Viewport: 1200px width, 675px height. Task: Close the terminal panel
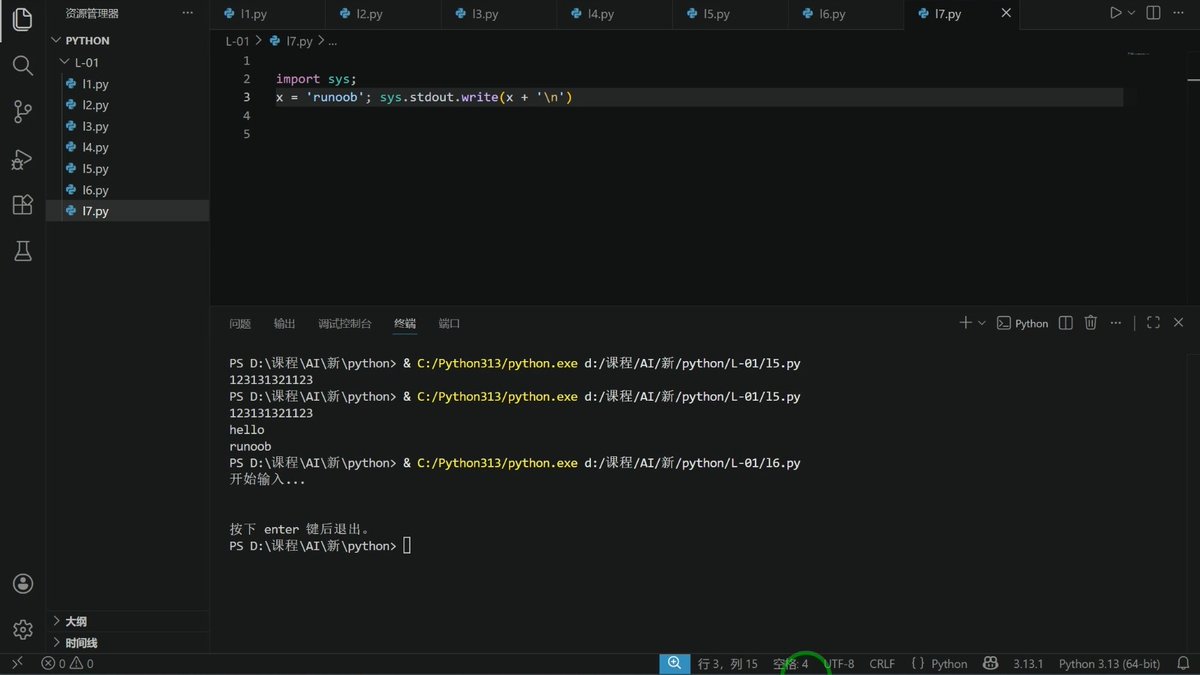pos(1179,323)
